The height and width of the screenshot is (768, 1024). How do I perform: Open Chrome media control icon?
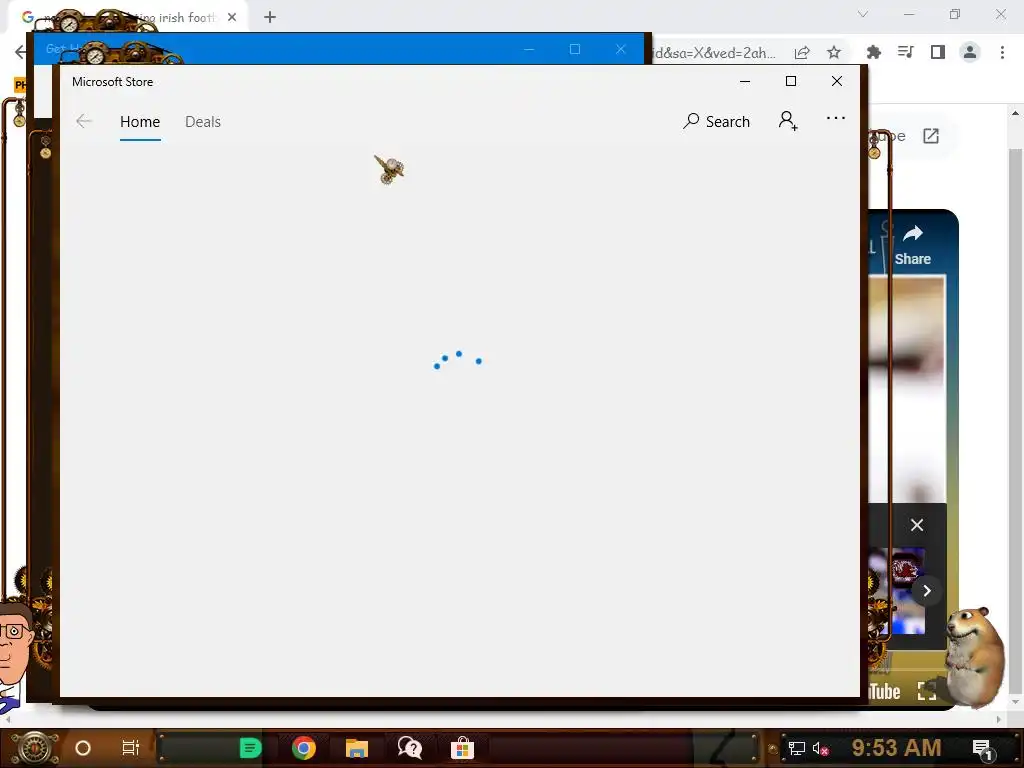coord(905,52)
